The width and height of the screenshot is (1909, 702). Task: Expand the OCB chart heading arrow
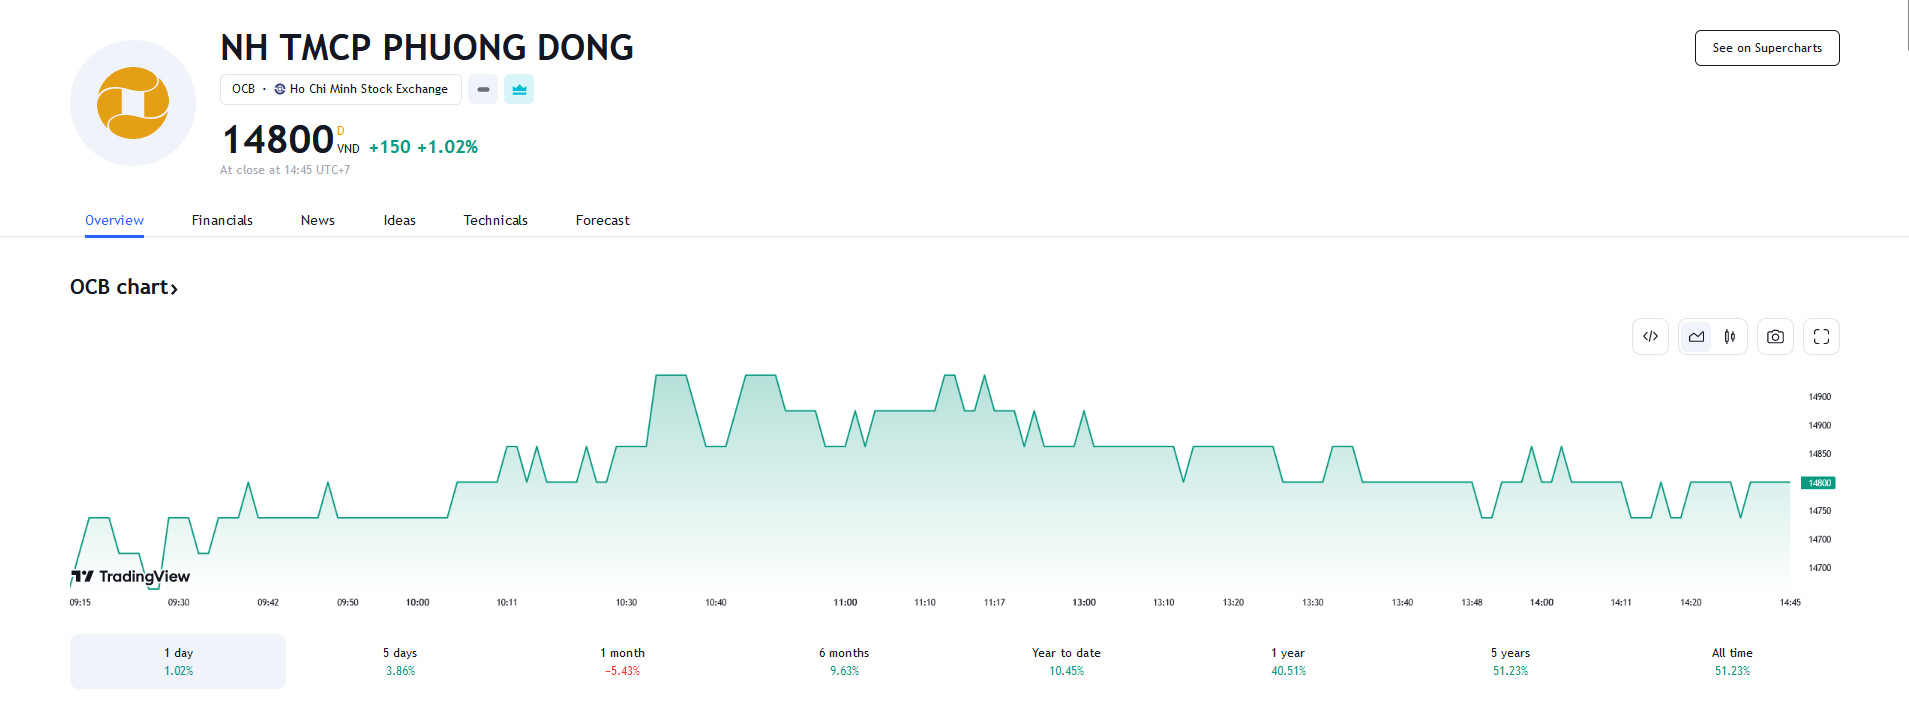click(174, 289)
